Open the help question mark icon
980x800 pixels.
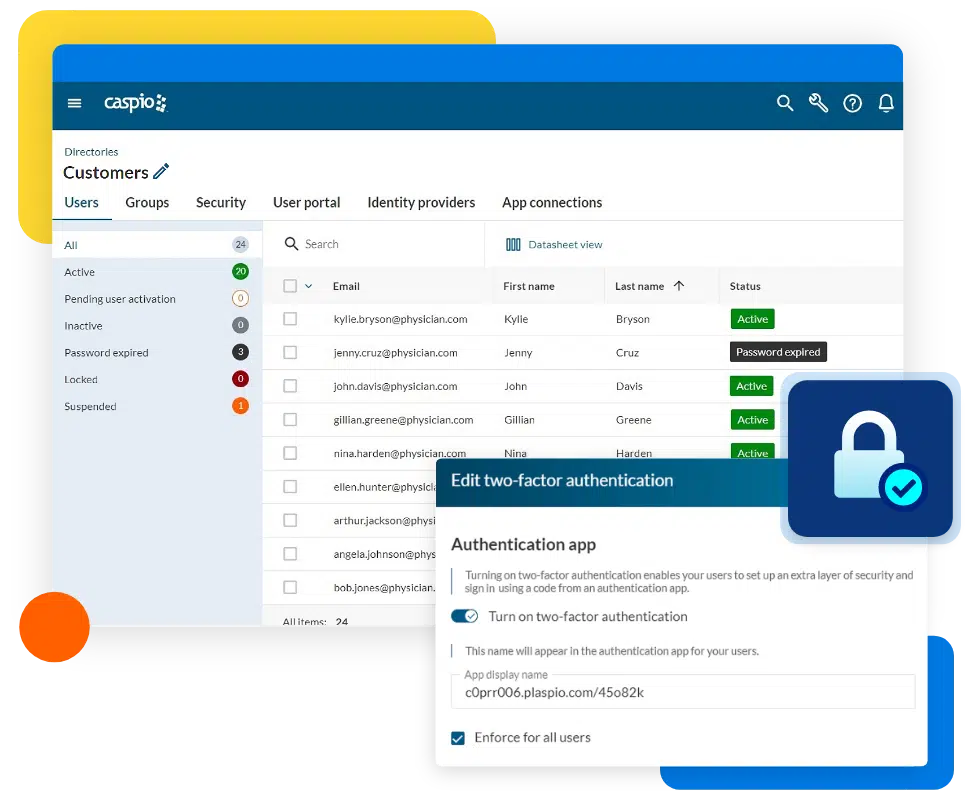(x=853, y=102)
